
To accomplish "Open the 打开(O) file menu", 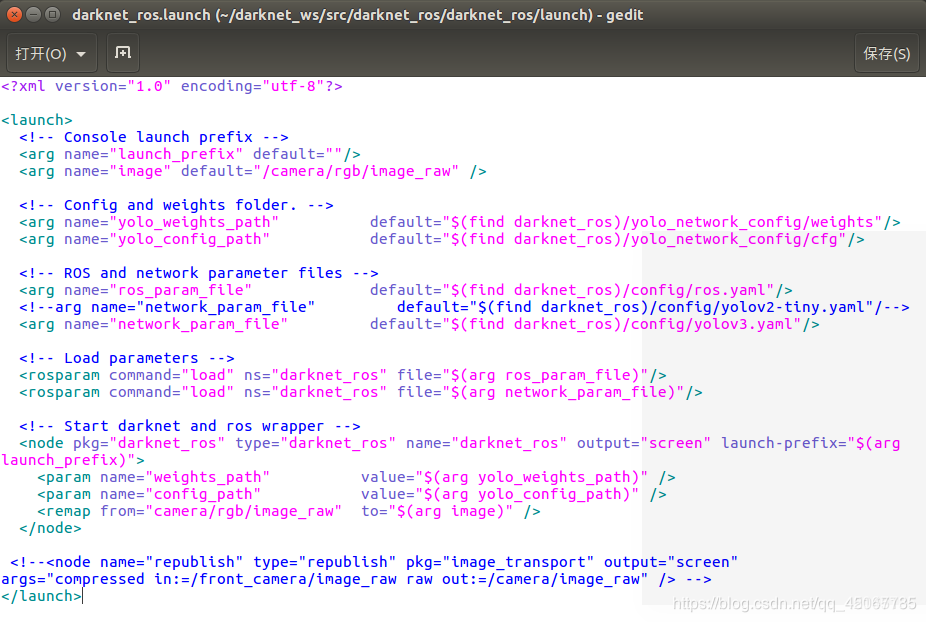I will coord(50,54).
